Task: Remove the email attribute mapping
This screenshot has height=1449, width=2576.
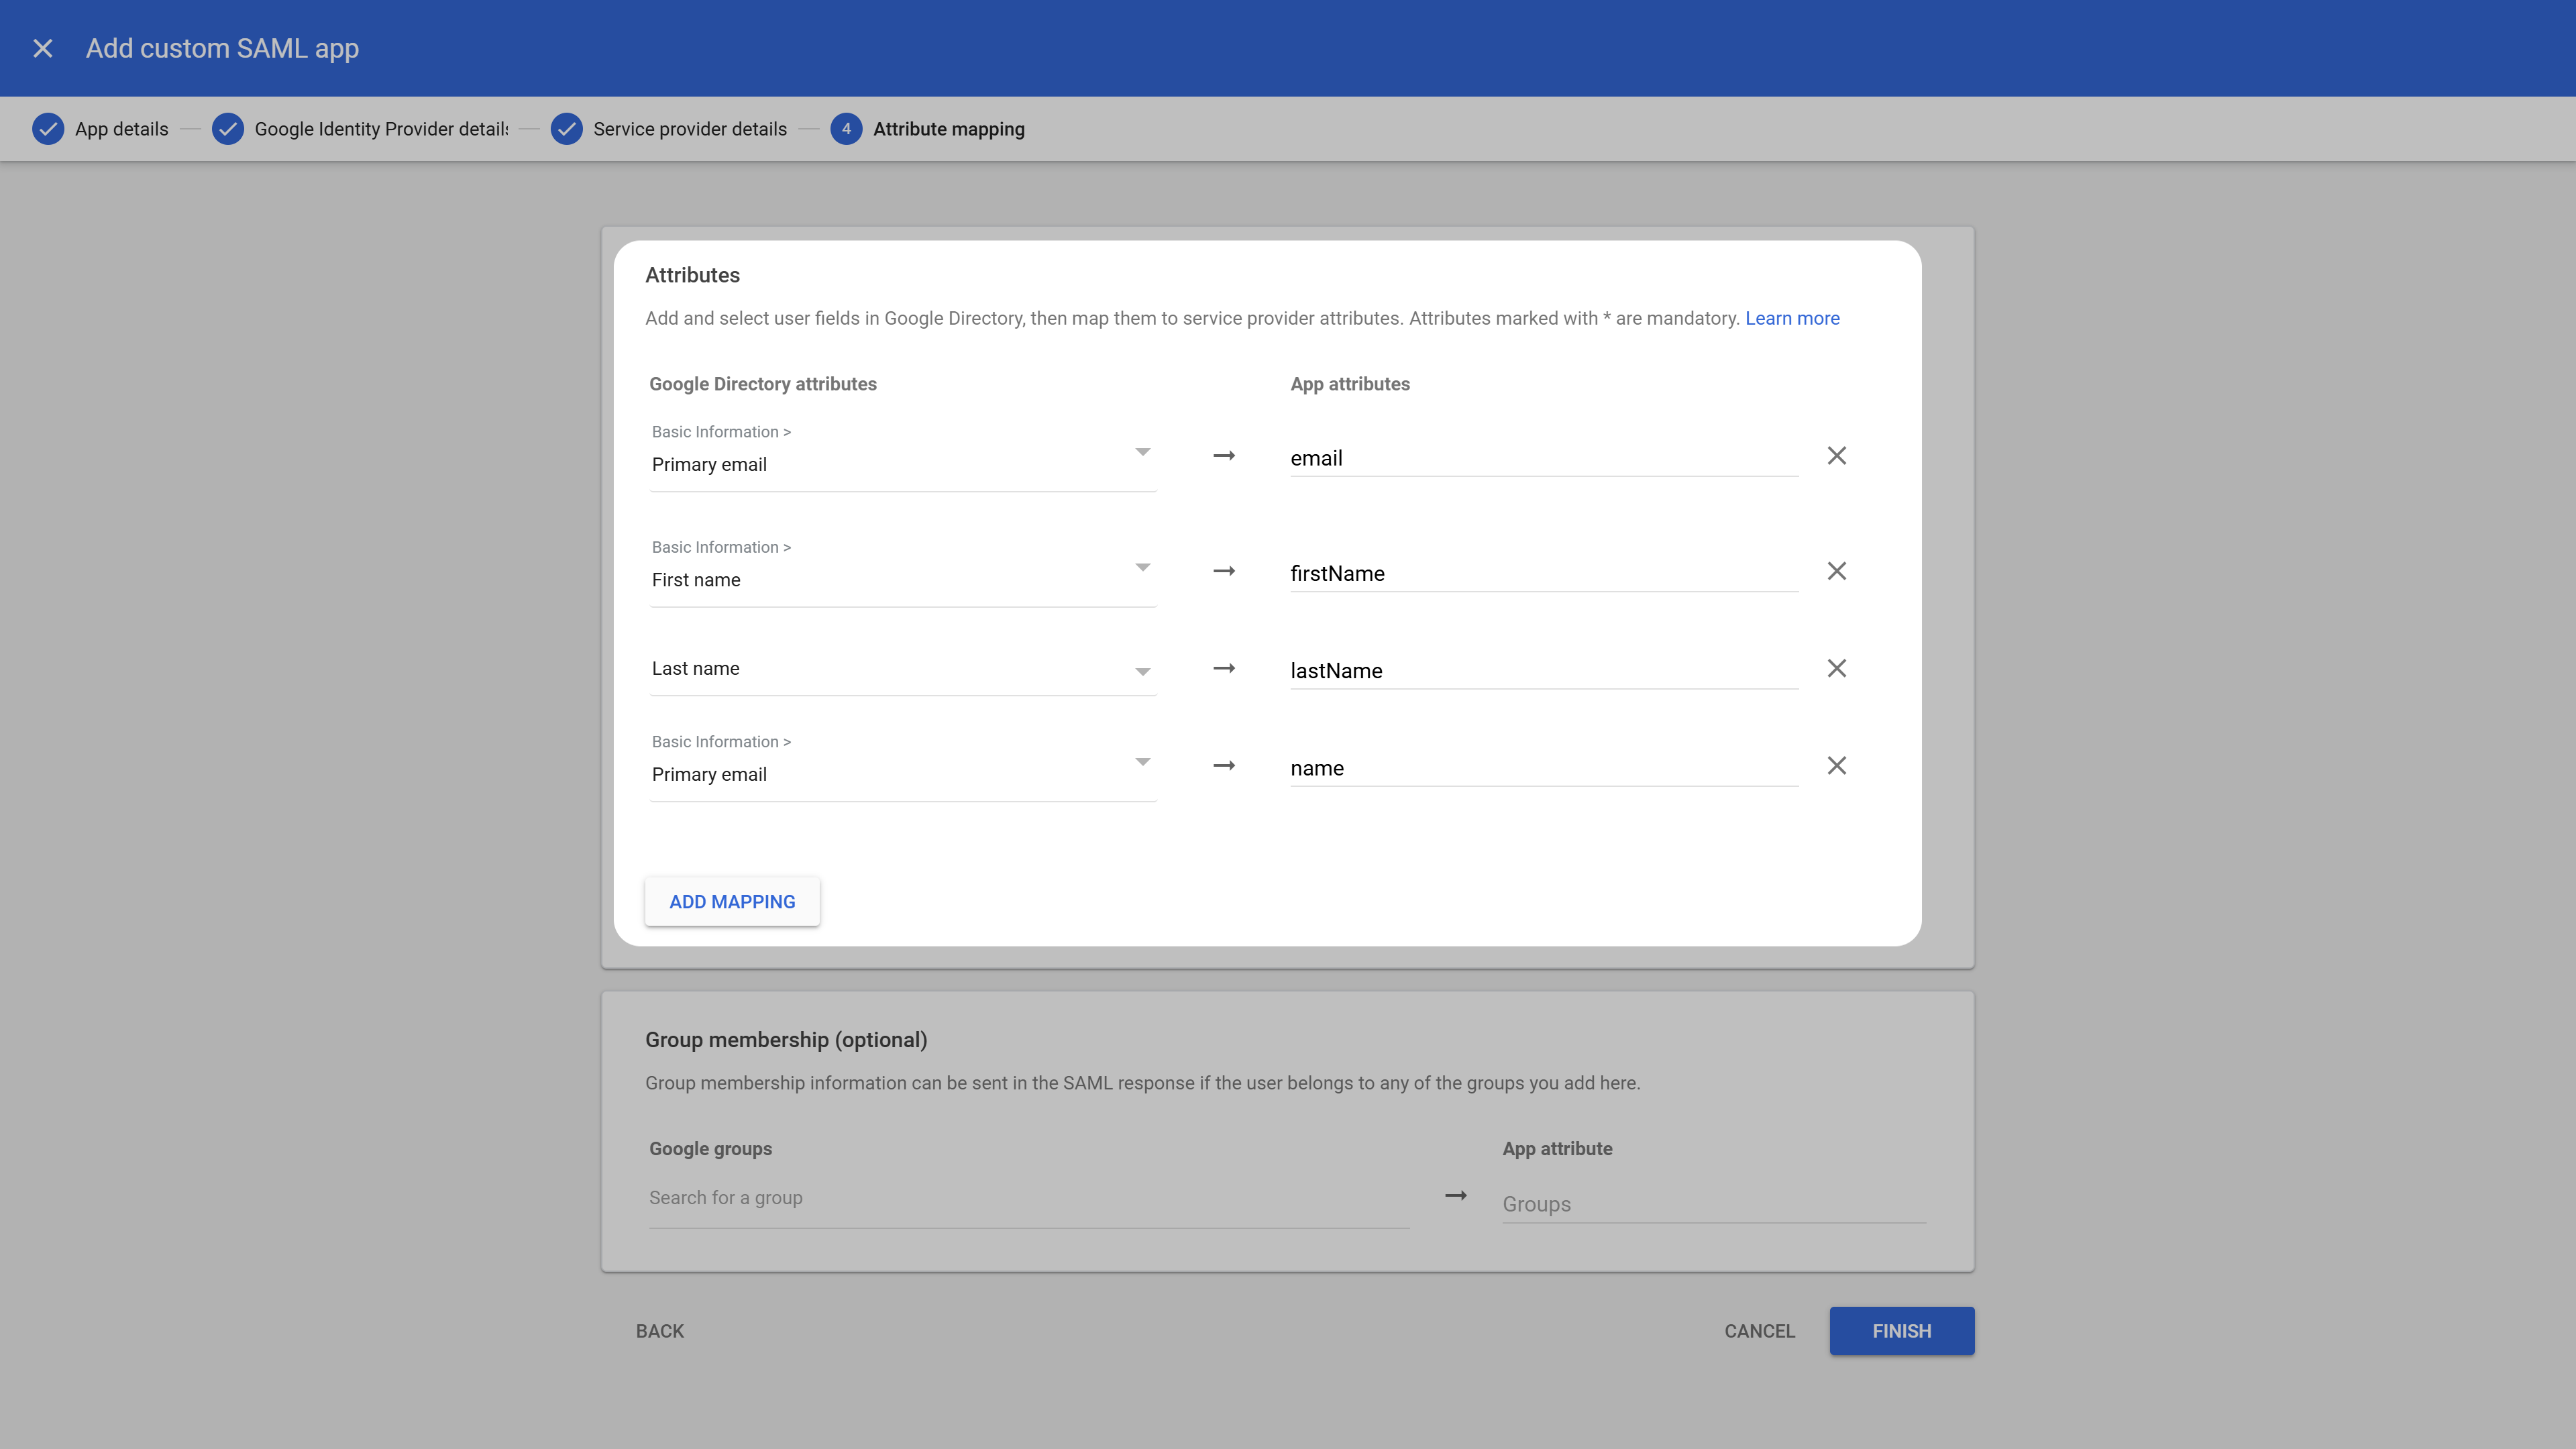Action: (x=1836, y=456)
